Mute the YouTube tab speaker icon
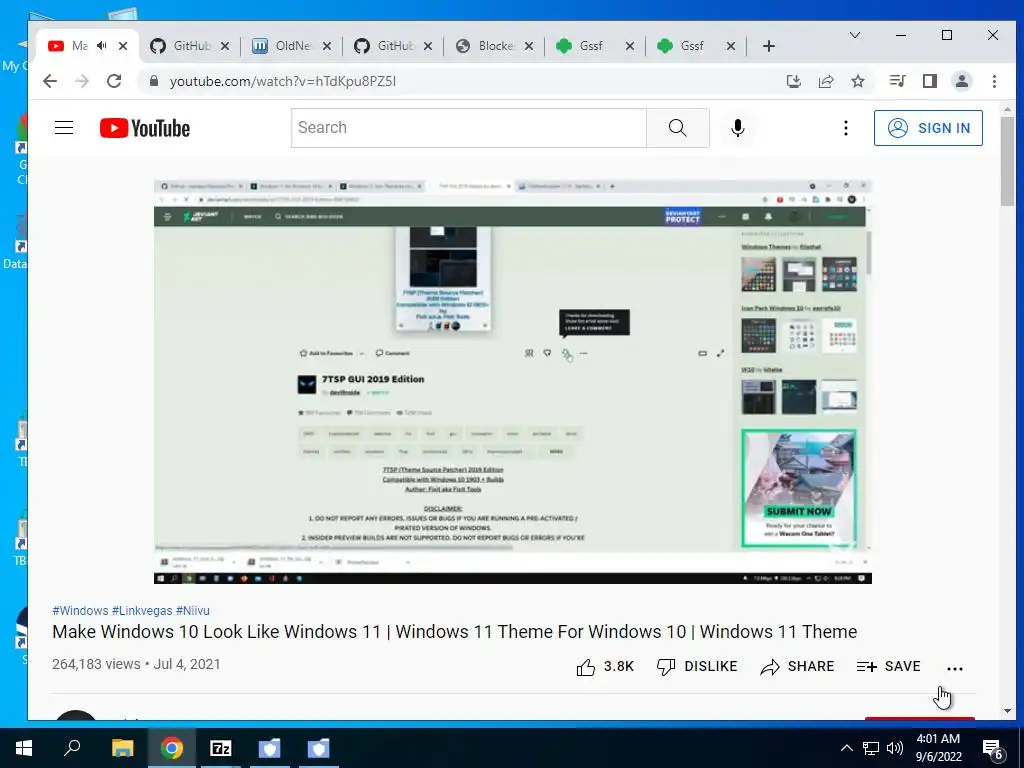1024x768 pixels. click(101, 46)
